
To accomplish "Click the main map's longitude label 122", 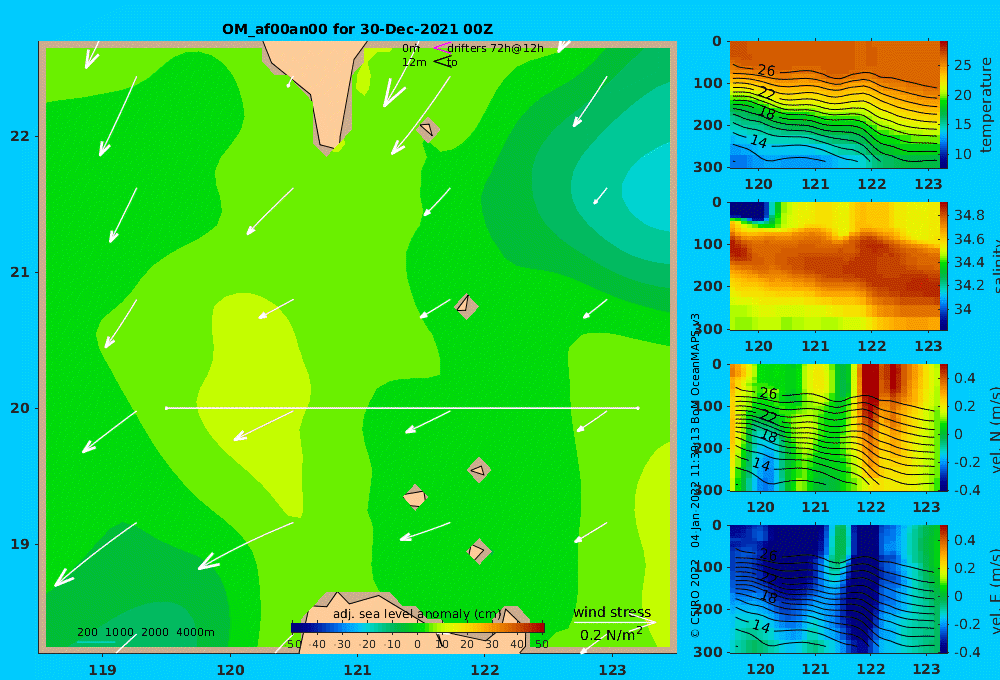I will click(x=485, y=670).
